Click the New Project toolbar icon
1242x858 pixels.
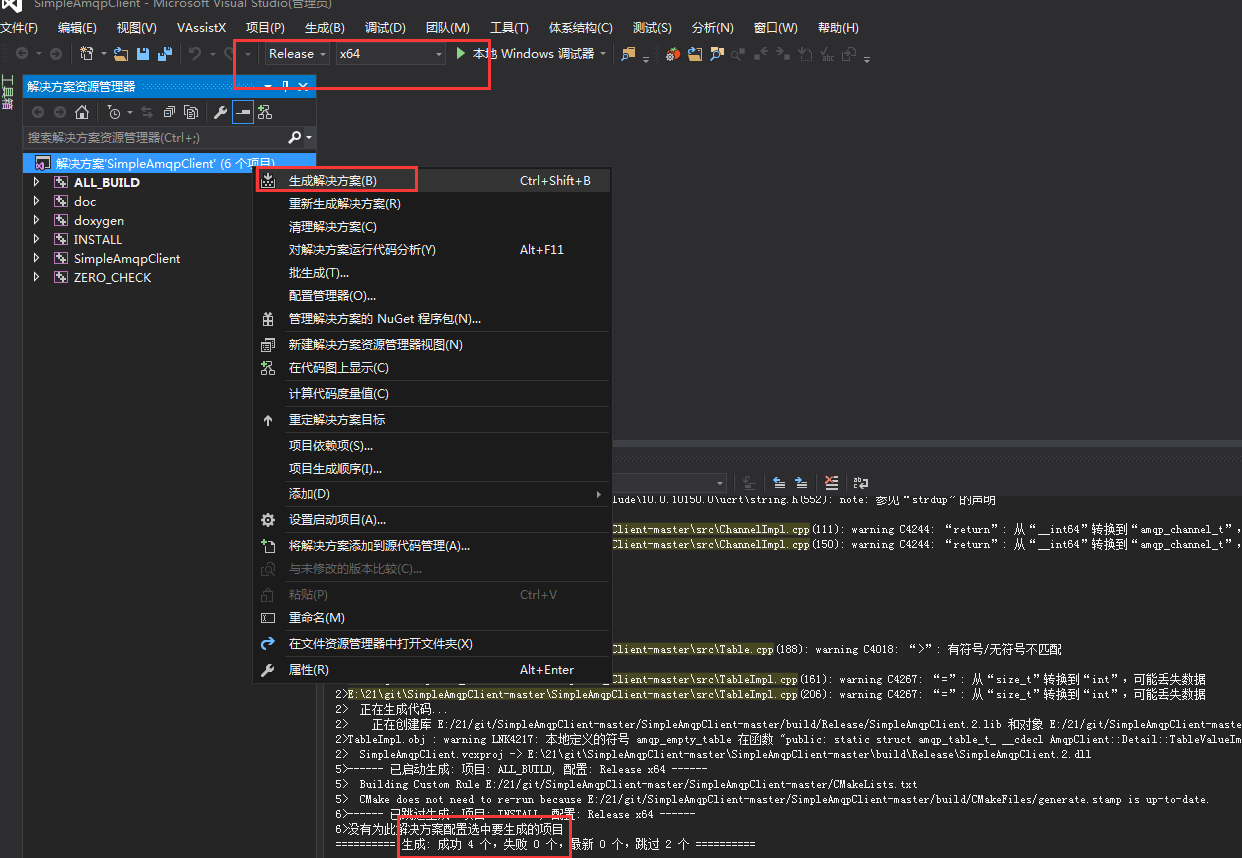87,54
